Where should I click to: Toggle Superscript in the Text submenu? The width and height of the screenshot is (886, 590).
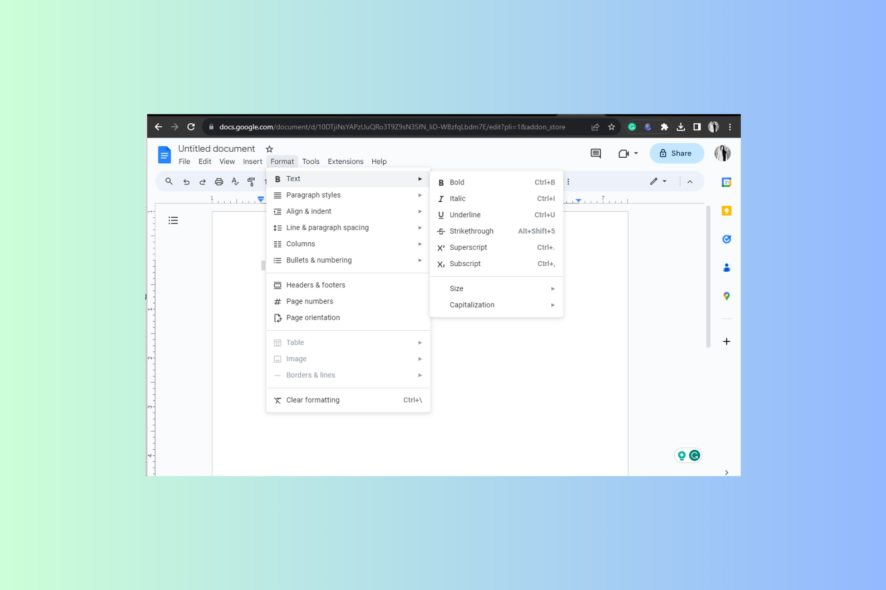click(x=465, y=247)
